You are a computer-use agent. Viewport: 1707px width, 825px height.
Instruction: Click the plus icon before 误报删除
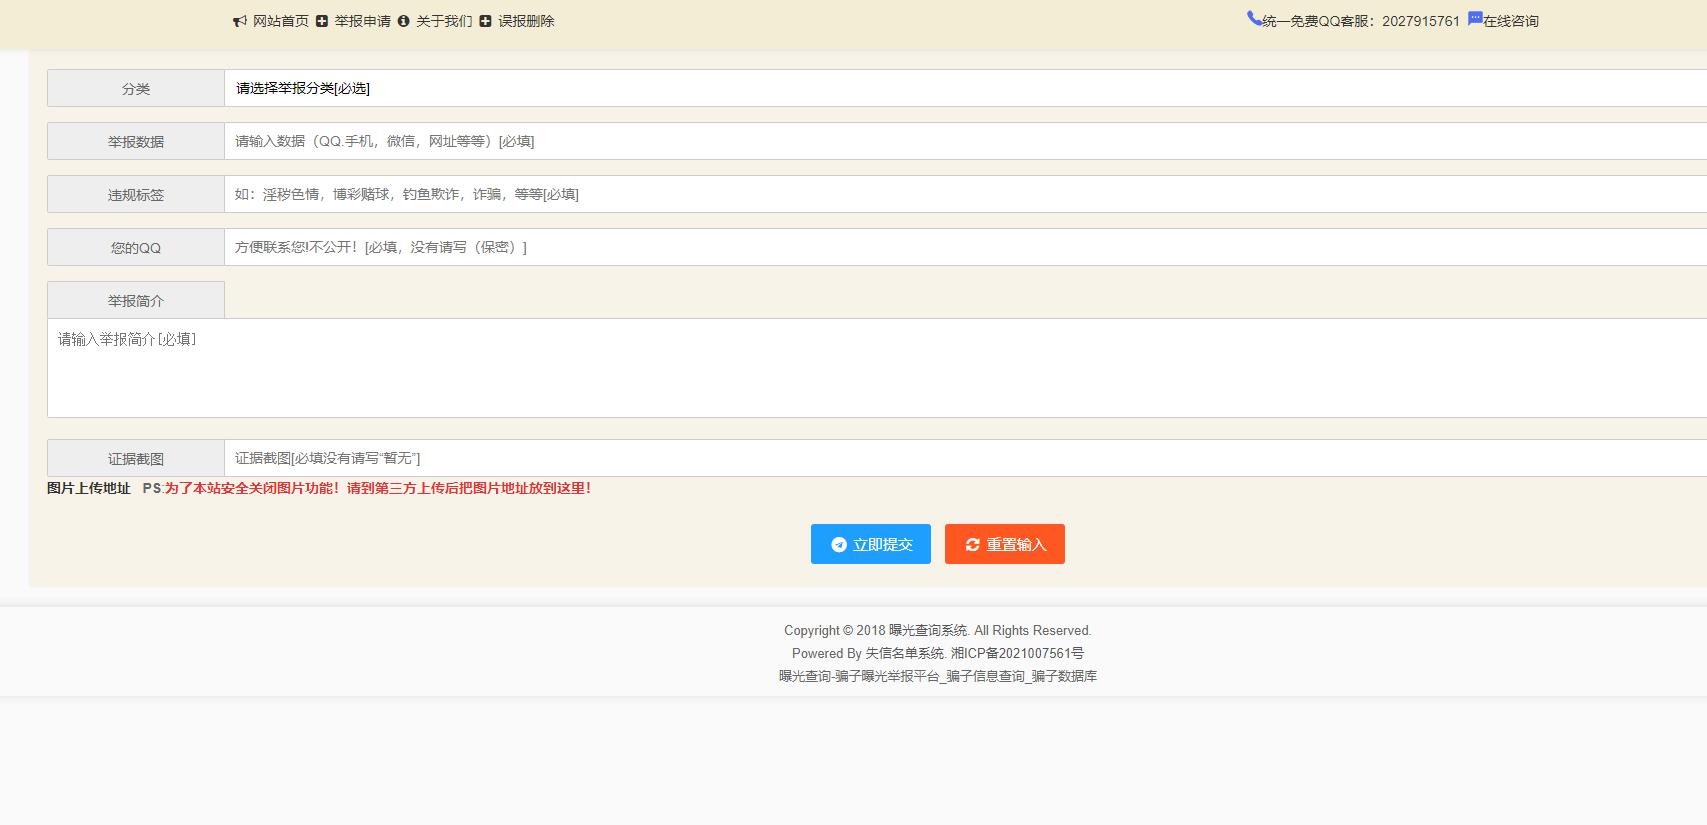tap(485, 21)
